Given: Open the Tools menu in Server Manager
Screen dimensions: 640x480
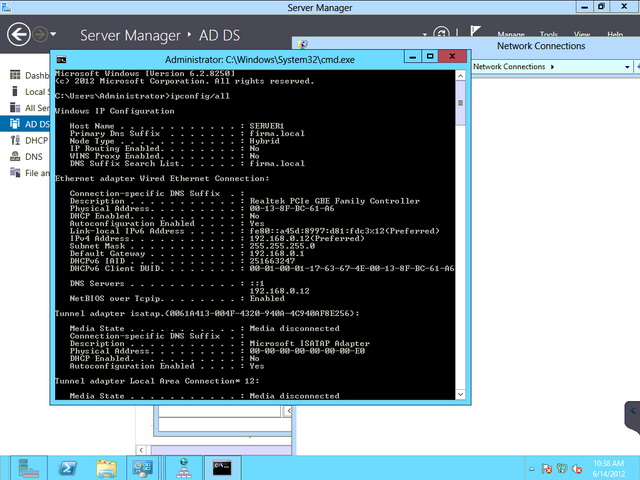Looking at the screenshot, I should tap(548, 35).
